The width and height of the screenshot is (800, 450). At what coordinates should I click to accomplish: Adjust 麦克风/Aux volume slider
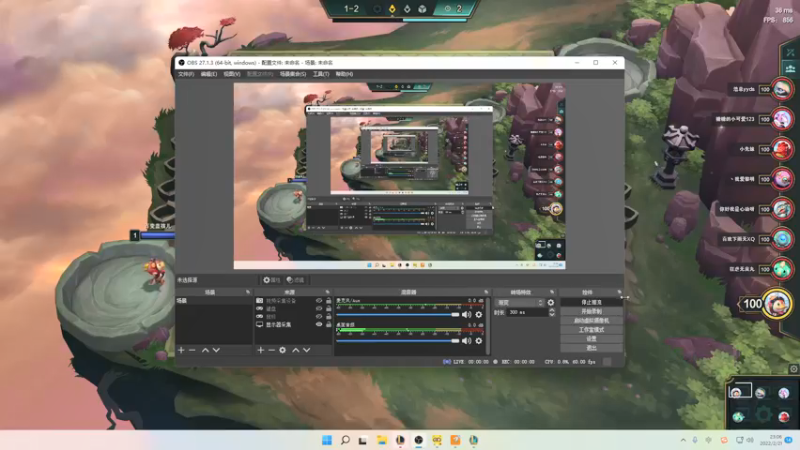[x=397, y=315]
